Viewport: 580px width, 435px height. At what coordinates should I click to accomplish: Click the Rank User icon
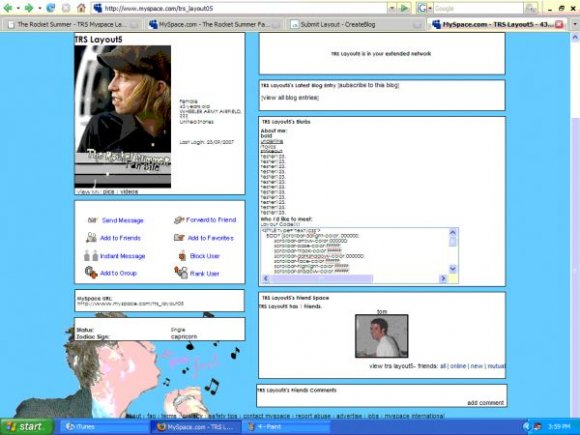point(181,273)
